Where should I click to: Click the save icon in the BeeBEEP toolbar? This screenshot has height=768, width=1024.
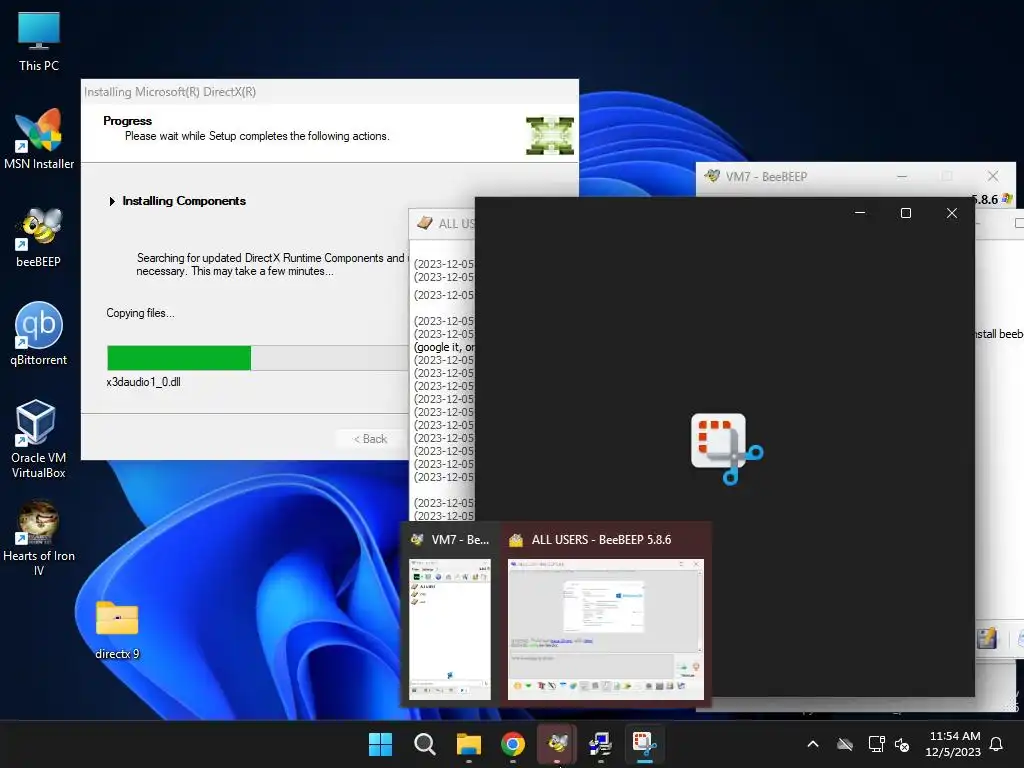click(987, 638)
